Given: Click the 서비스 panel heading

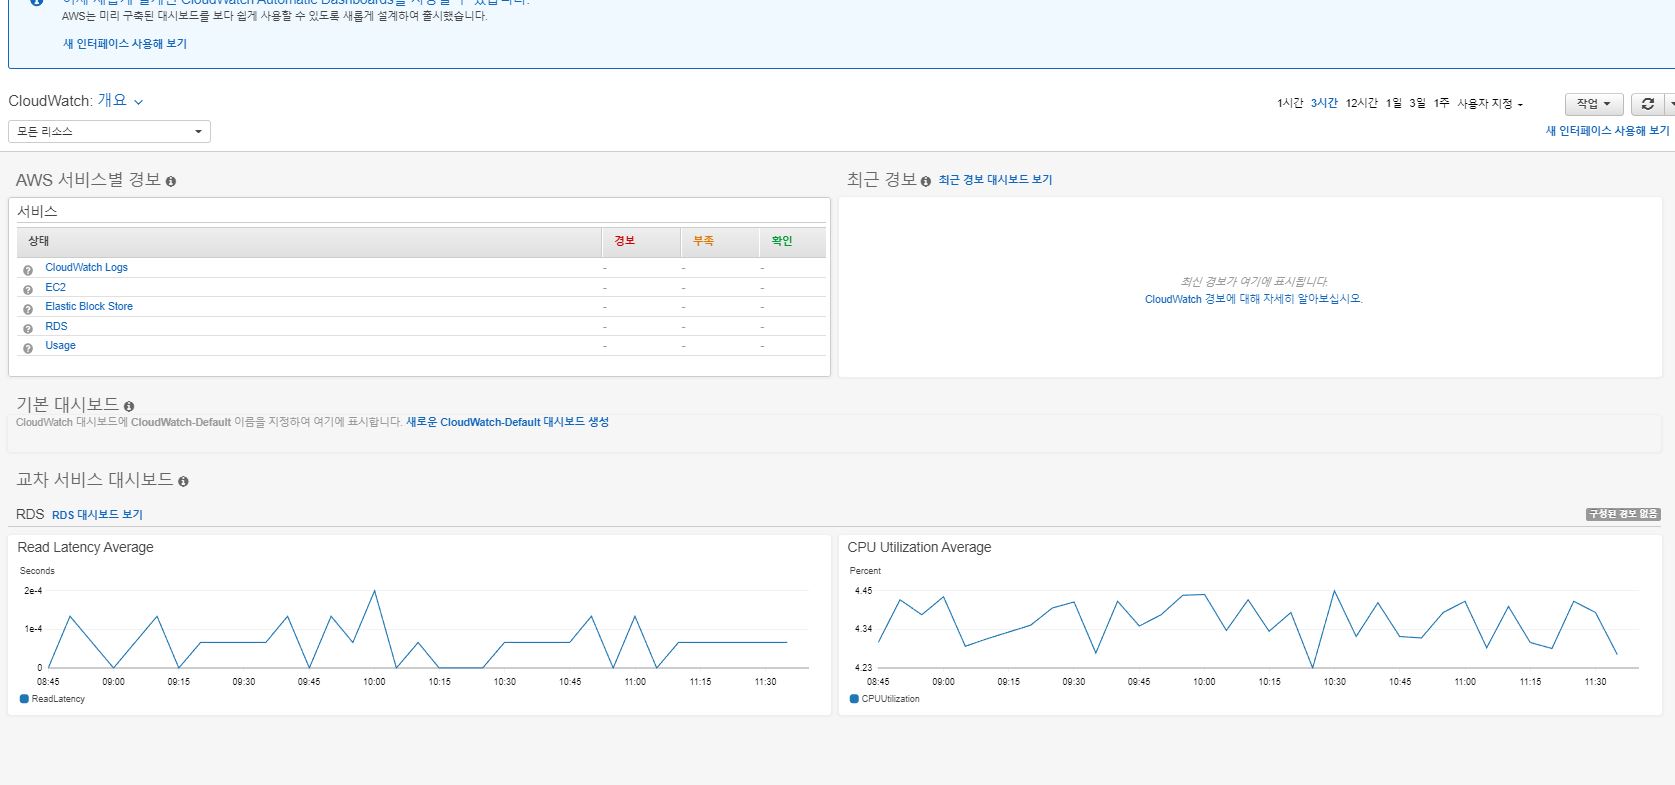Looking at the screenshot, I should pos(37,212).
